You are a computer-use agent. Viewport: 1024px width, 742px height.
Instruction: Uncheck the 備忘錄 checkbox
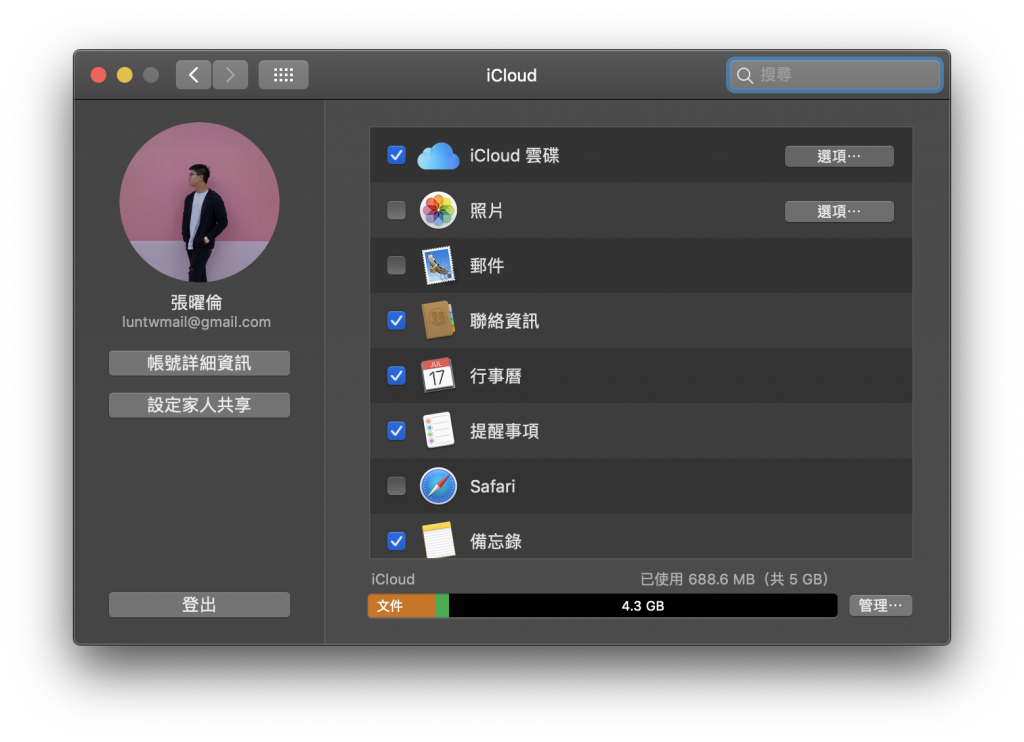coord(396,541)
